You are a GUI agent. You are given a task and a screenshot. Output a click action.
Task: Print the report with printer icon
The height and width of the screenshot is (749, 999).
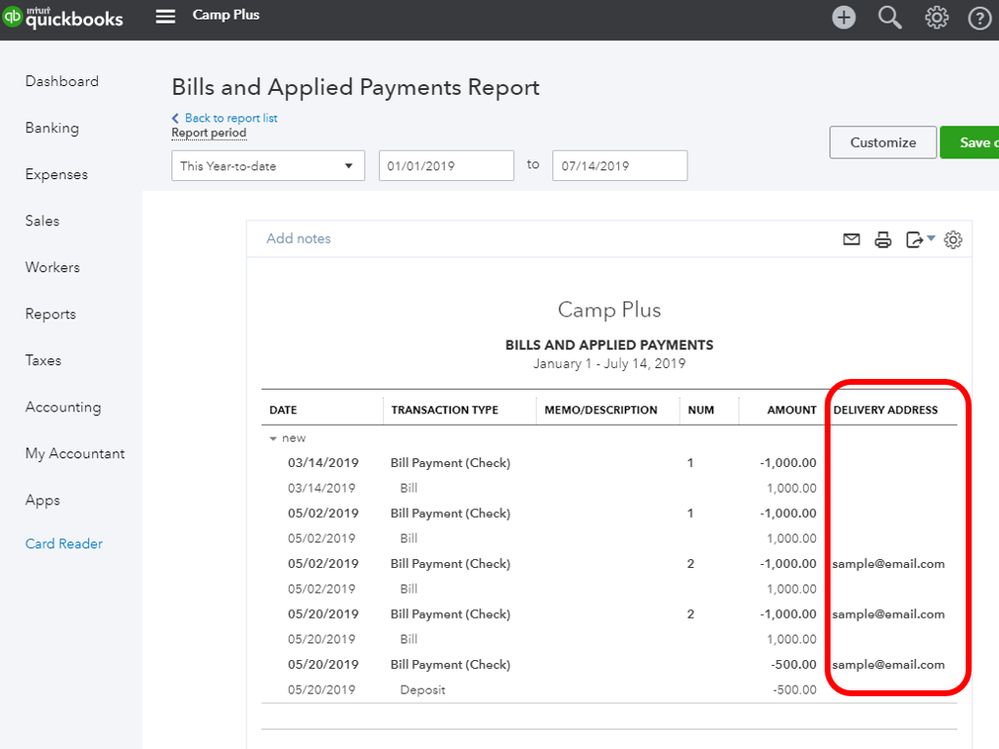point(883,239)
